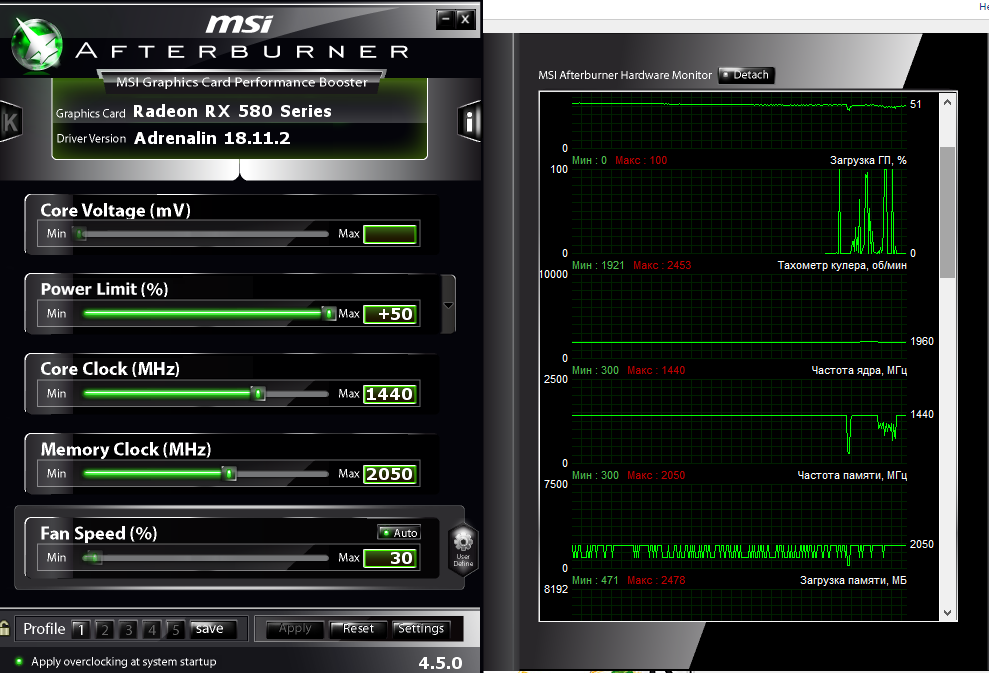
Task: Apply the overclock settings
Action: click(295, 629)
